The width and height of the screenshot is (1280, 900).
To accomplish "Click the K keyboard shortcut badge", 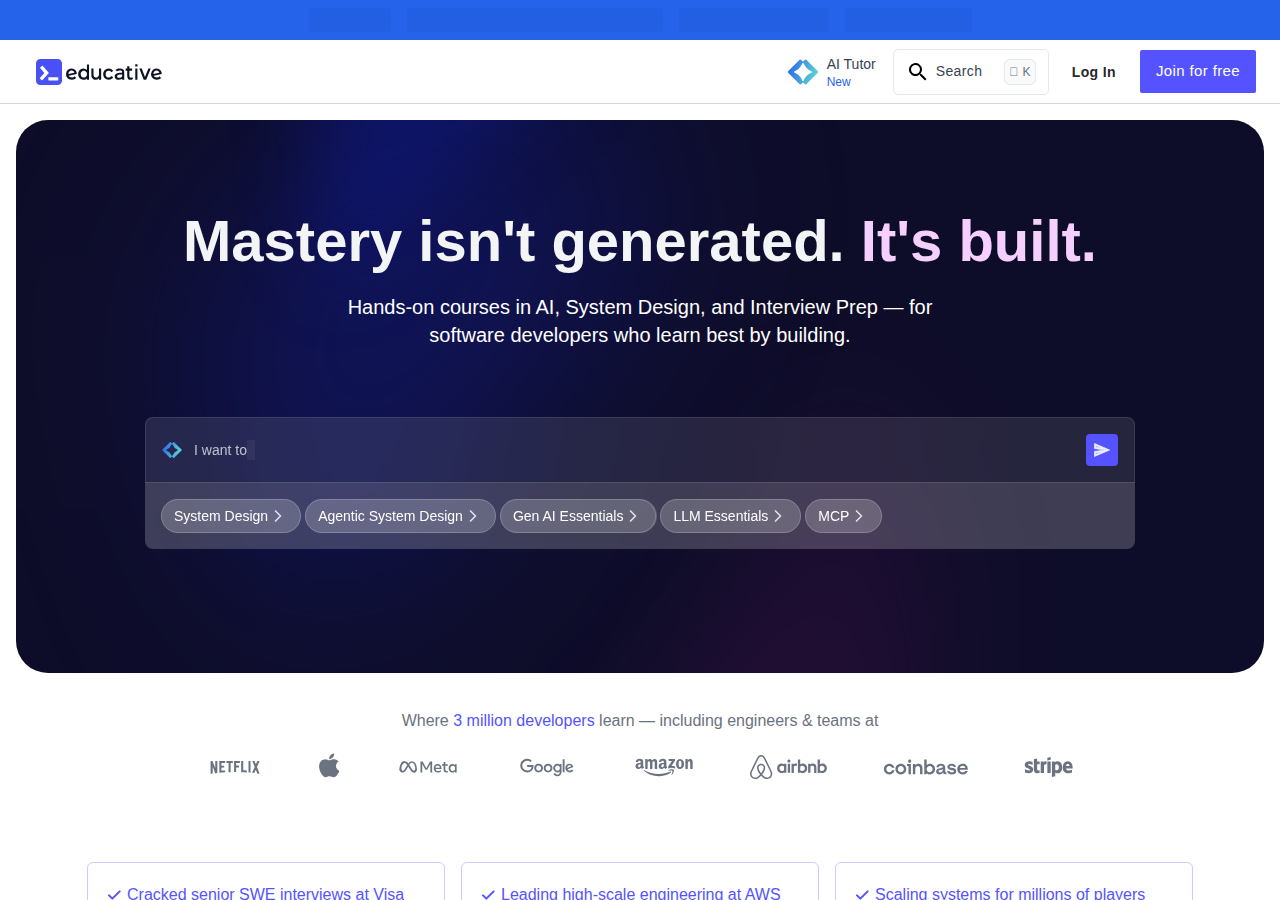I will coord(1020,72).
